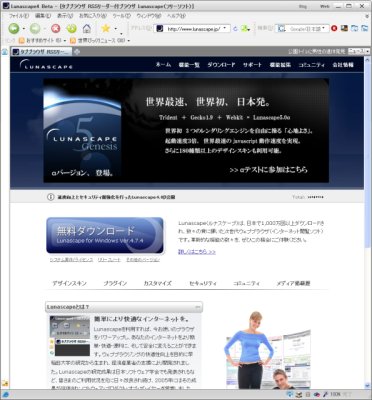The image size is (372, 400).
Task: Reload the page with the green refresh icon
Action: (71, 29)
